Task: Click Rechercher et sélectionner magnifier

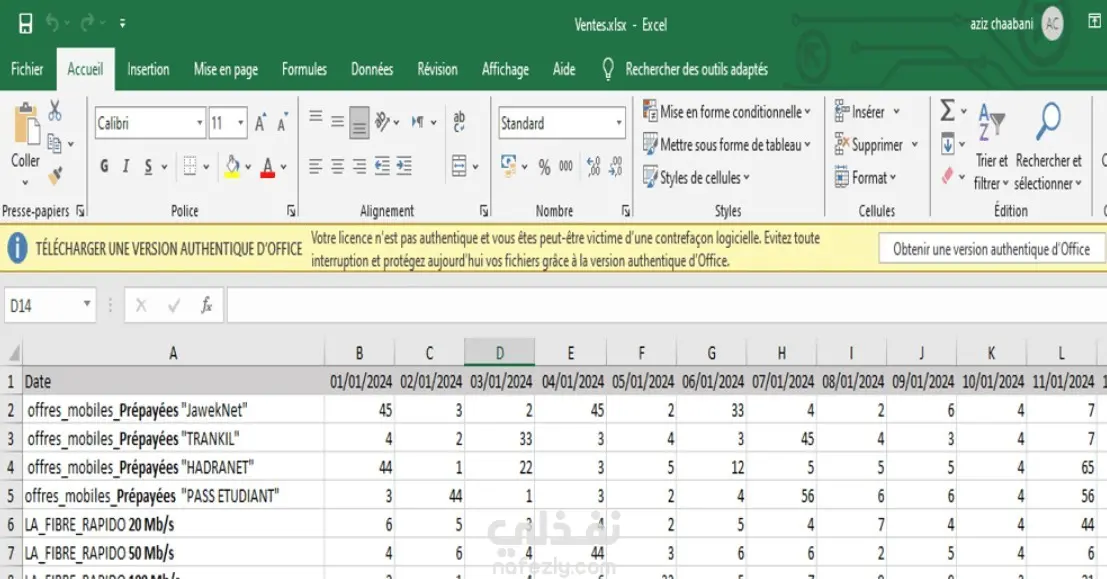Action: 1048,122
